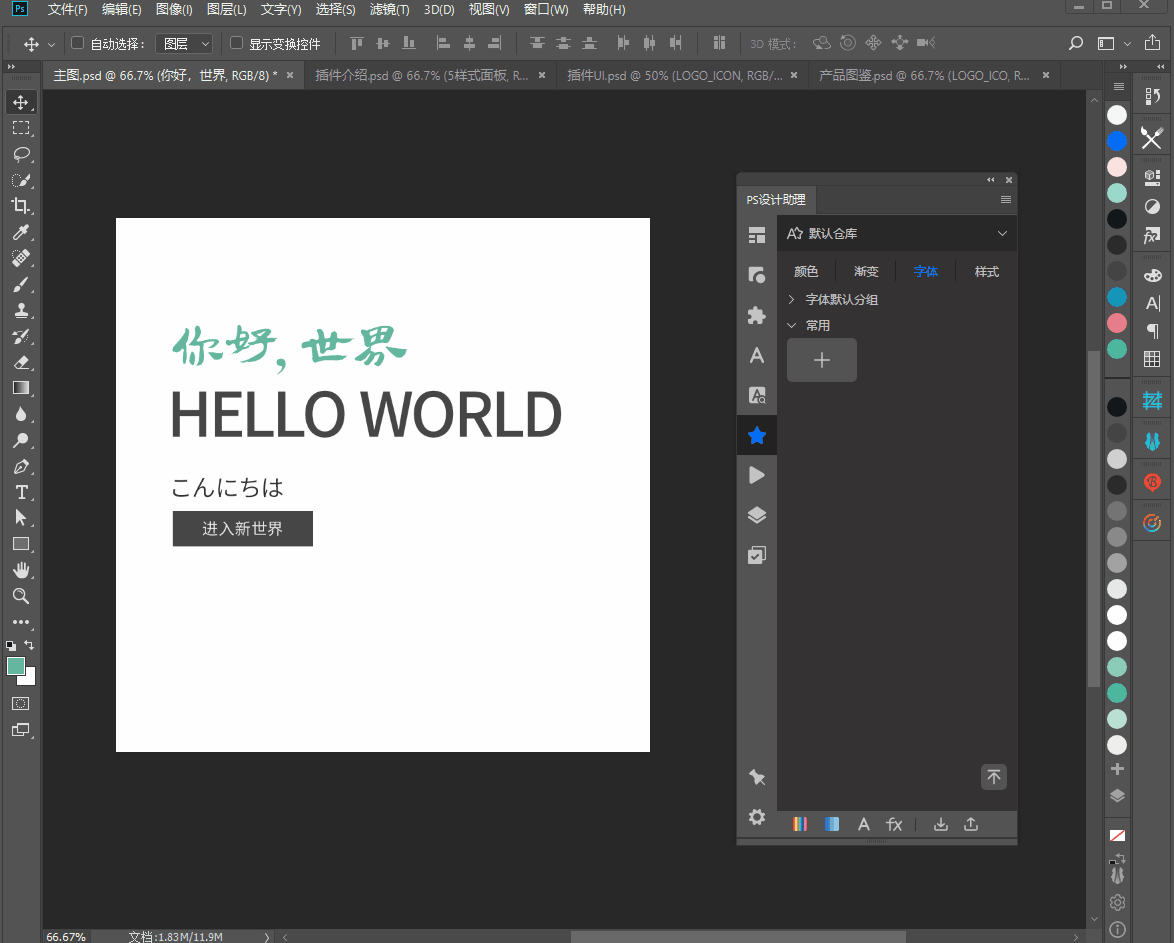1174x943 pixels.
Task: Click the export upload button in panel footer
Action: tap(971, 825)
